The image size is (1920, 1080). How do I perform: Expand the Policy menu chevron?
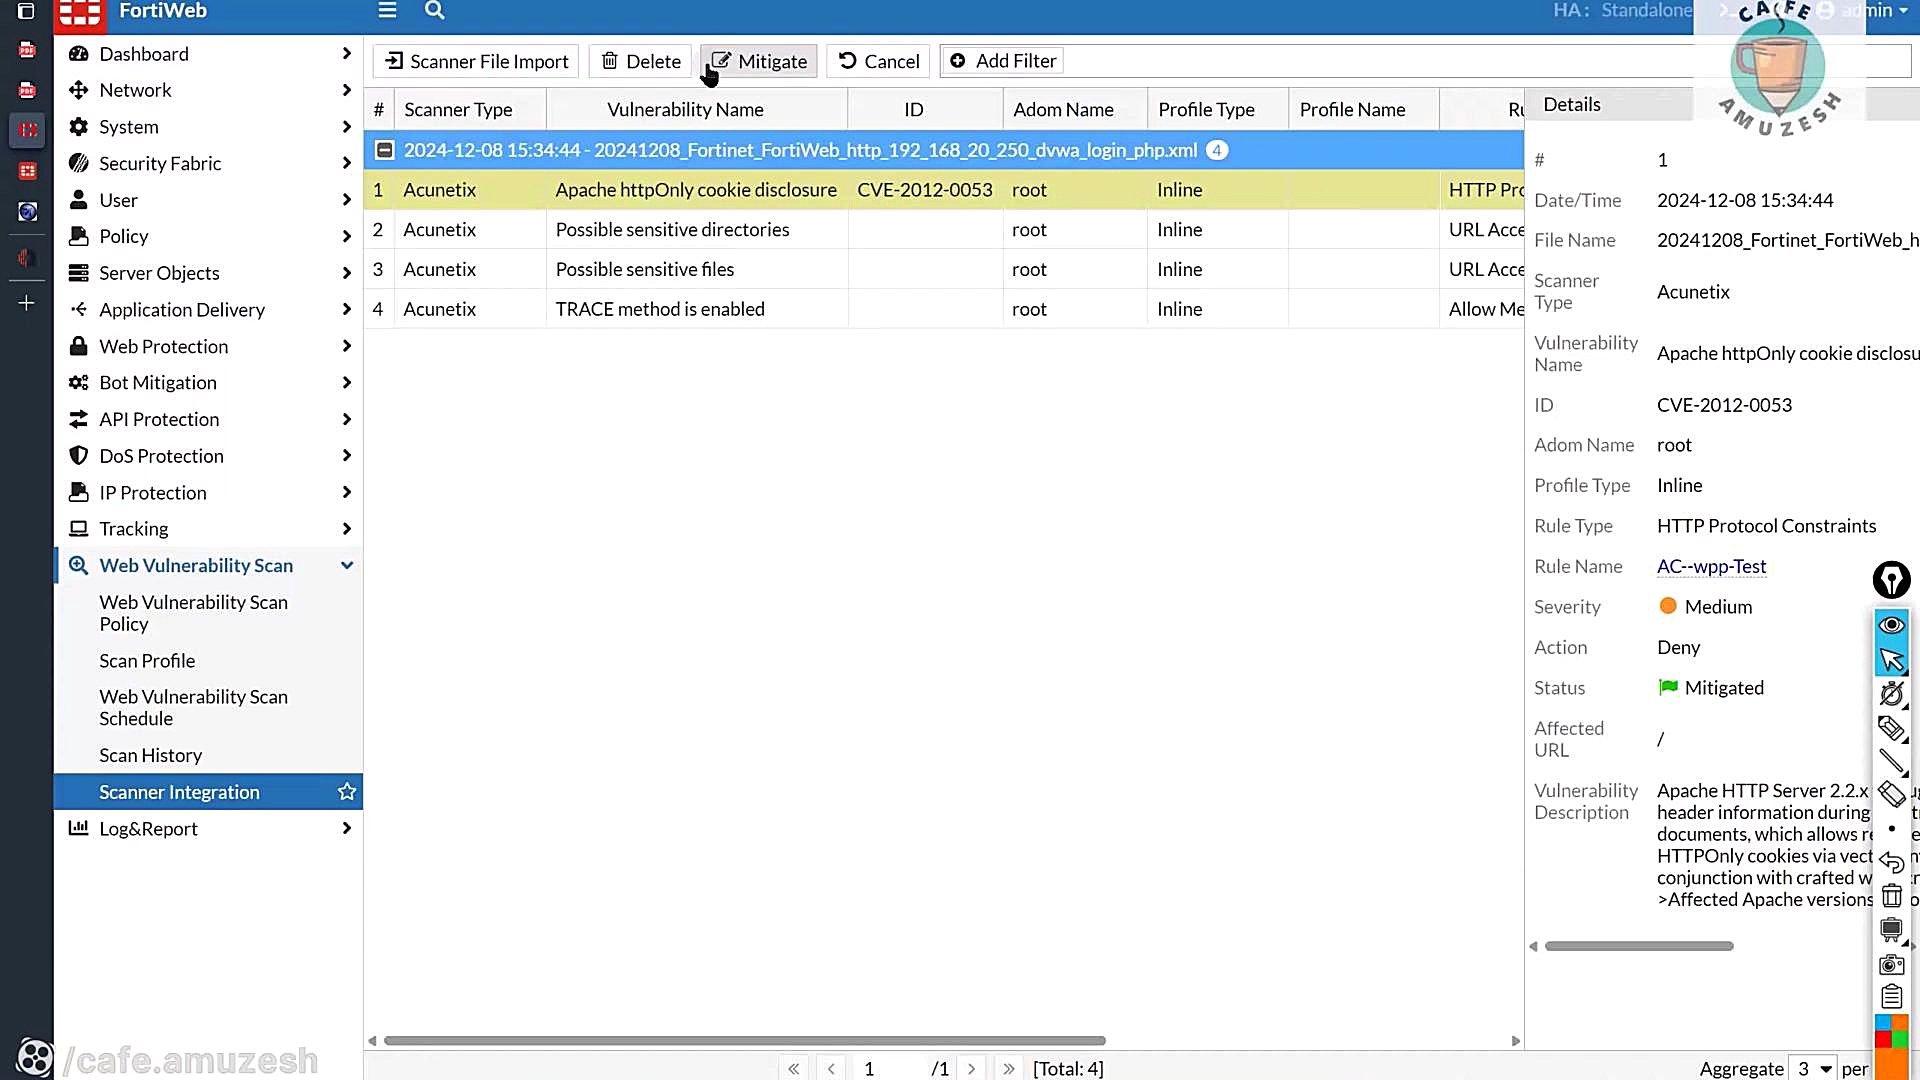tap(346, 236)
